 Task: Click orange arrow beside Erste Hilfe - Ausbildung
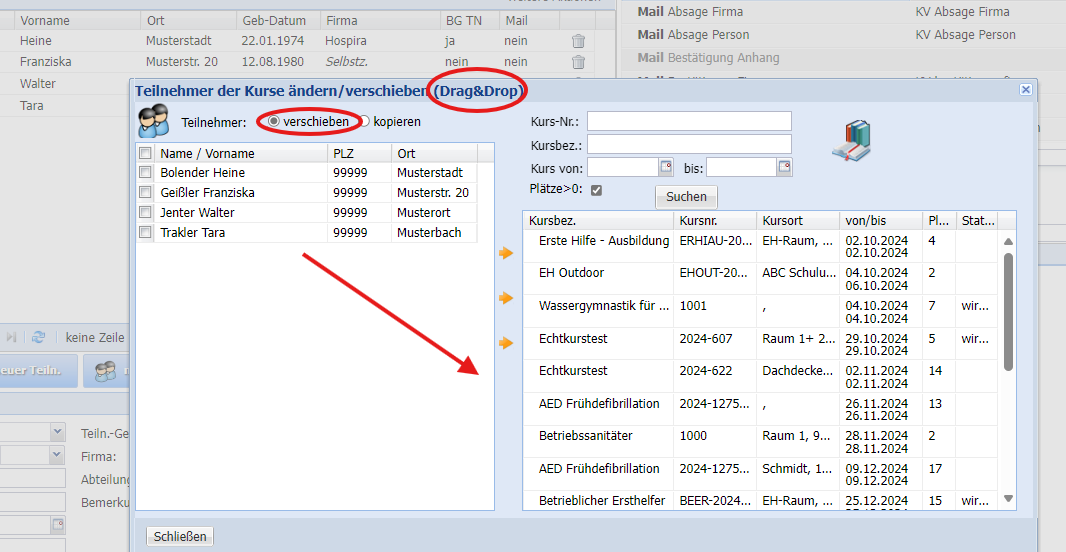click(506, 254)
